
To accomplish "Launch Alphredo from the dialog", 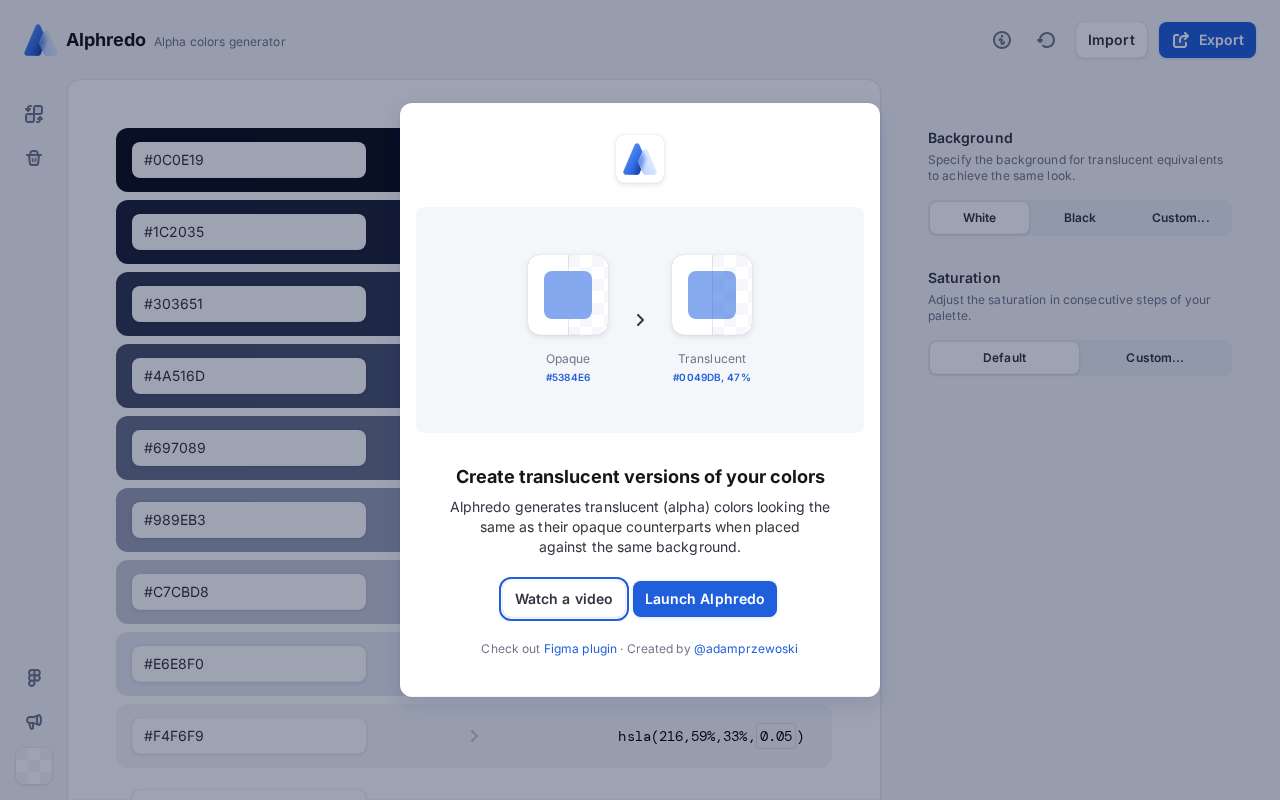I will [x=705, y=599].
